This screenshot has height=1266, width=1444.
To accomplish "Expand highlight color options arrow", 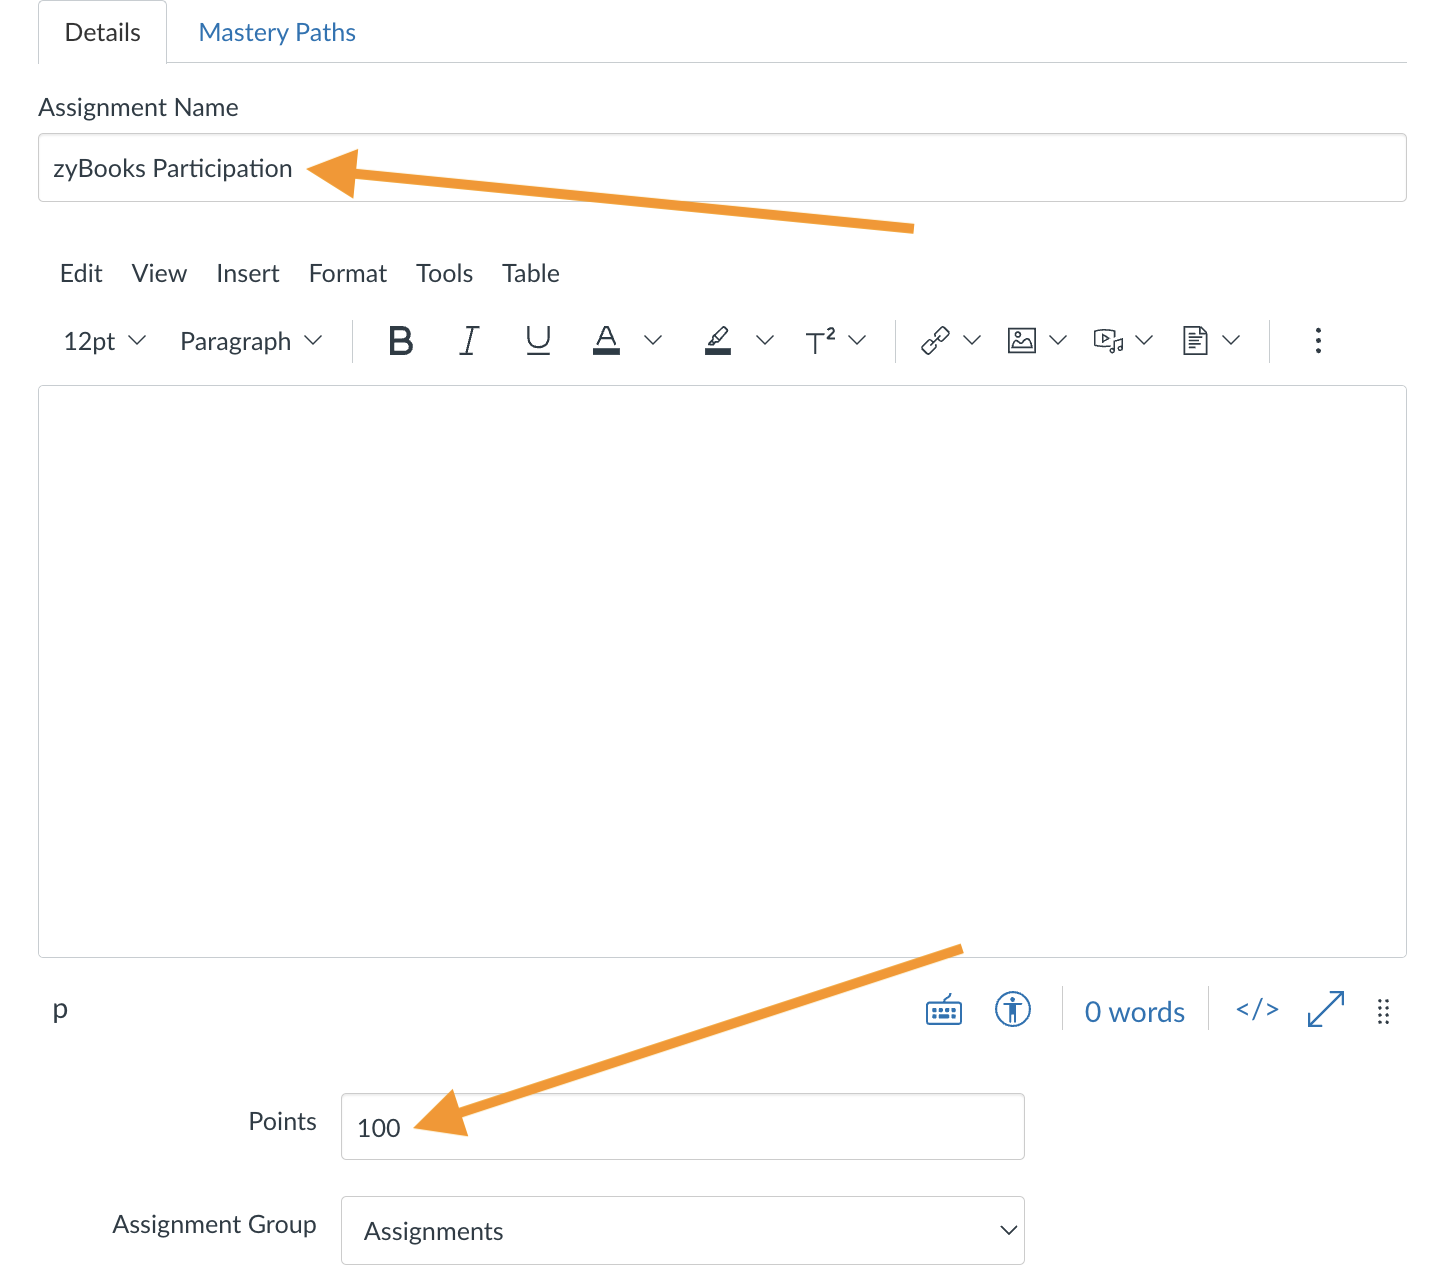I will [x=765, y=341].
